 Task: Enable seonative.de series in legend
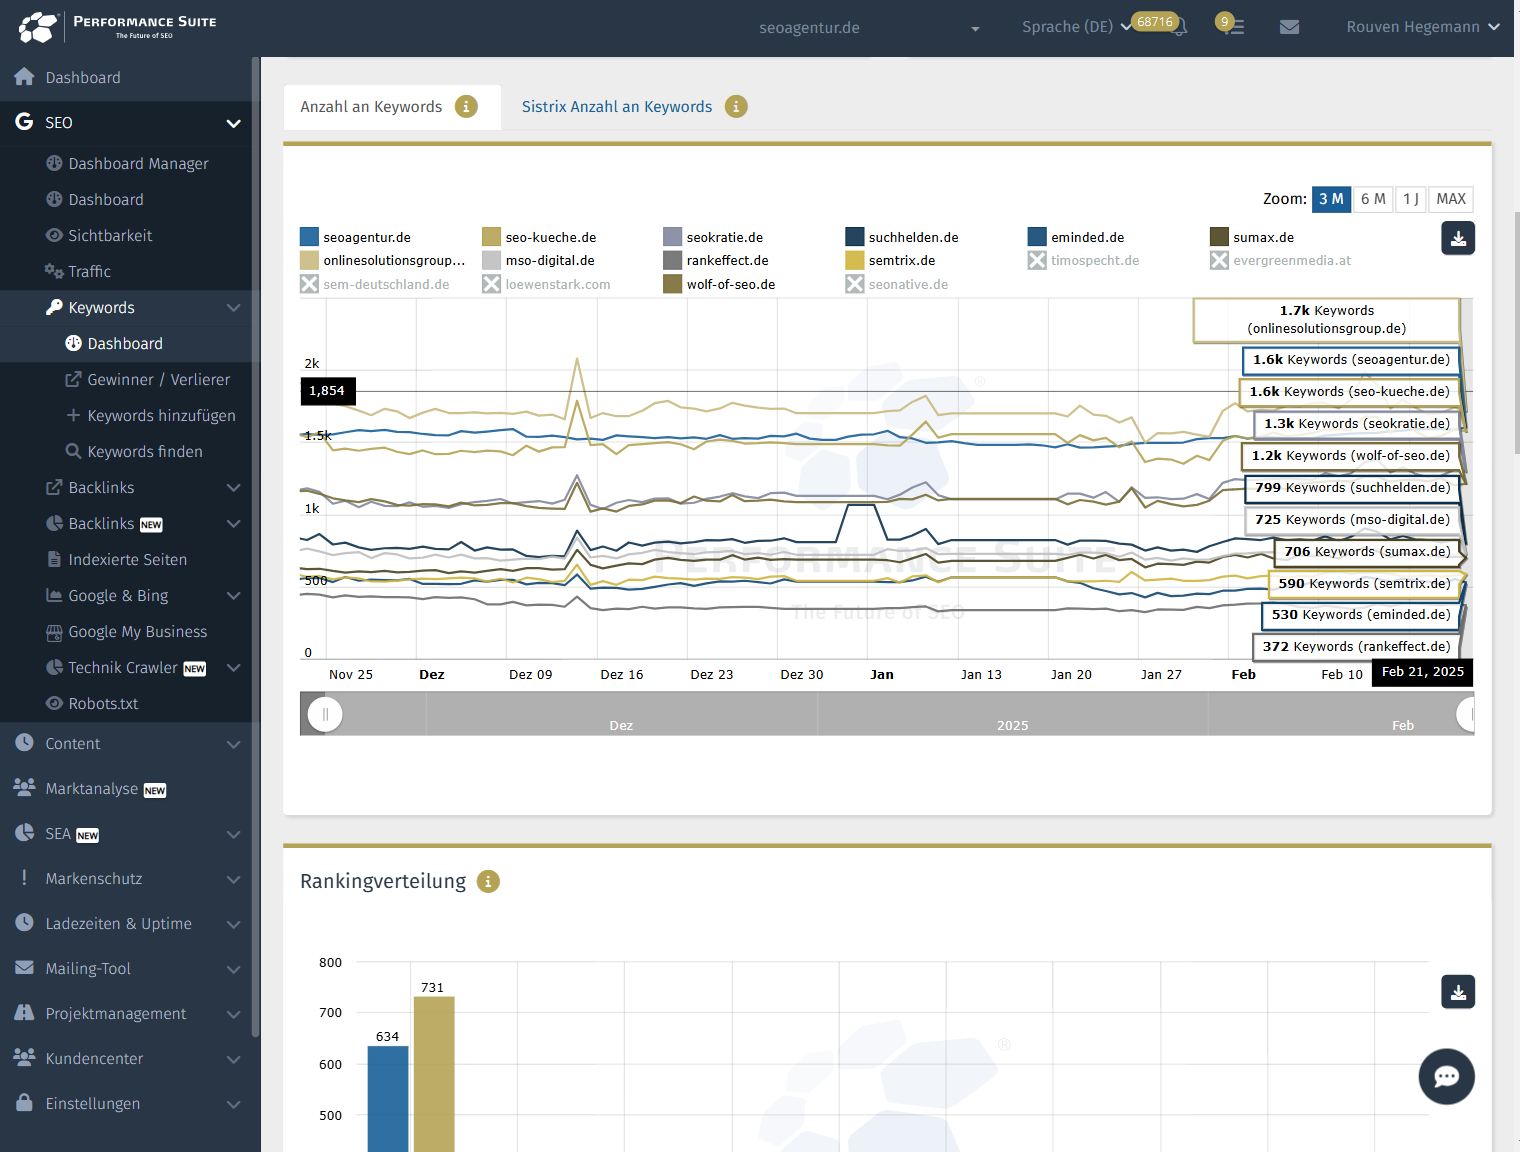pyautogui.click(x=897, y=284)
